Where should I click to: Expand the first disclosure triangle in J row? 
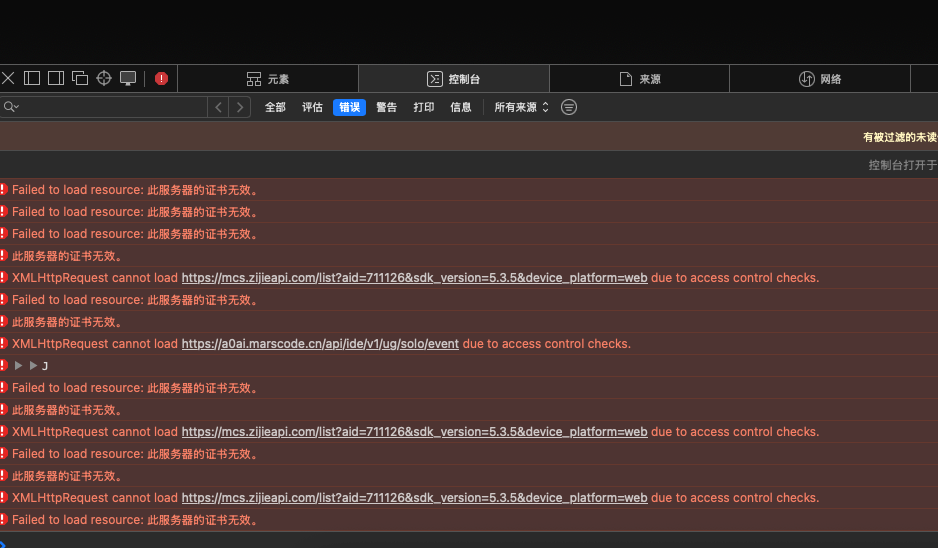click(x=19, y=366)
